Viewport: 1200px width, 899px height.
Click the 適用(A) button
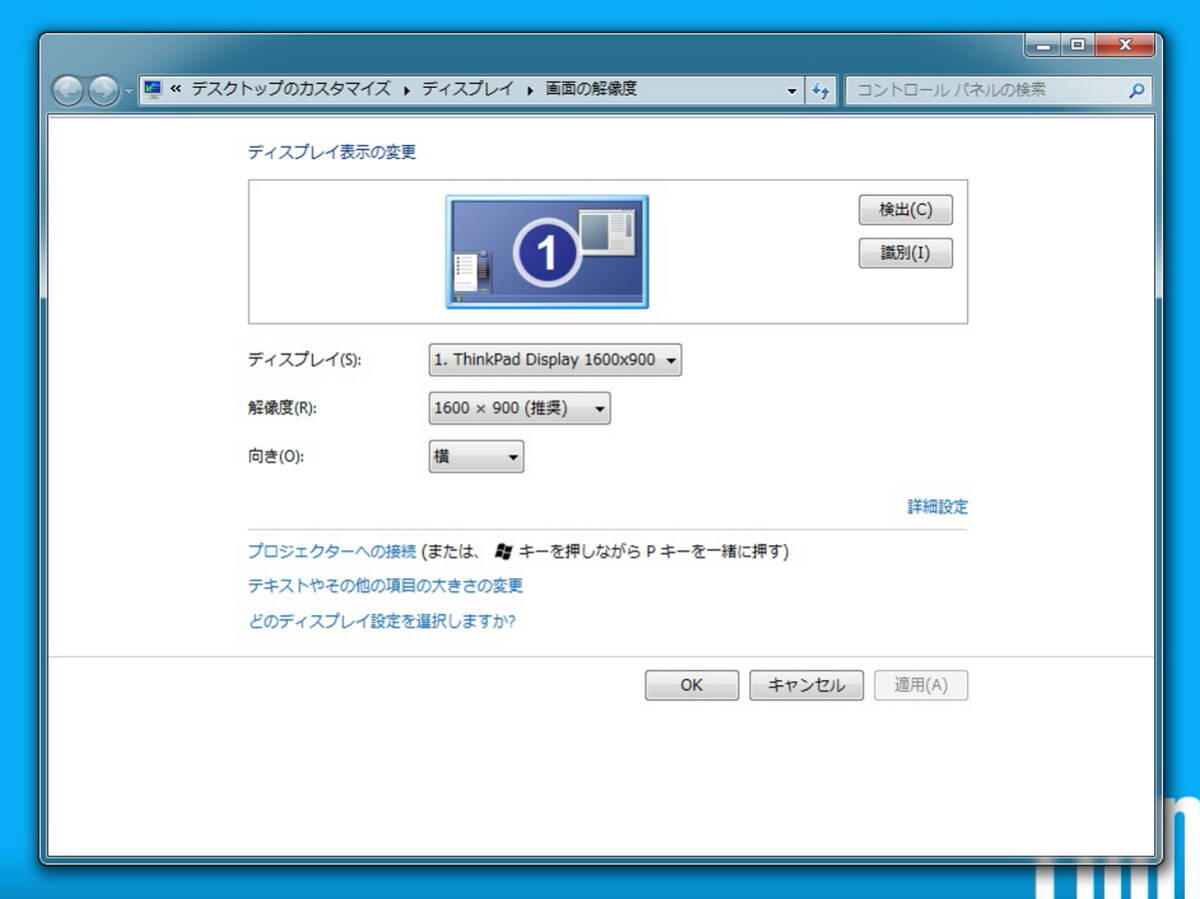pos(921,685)
